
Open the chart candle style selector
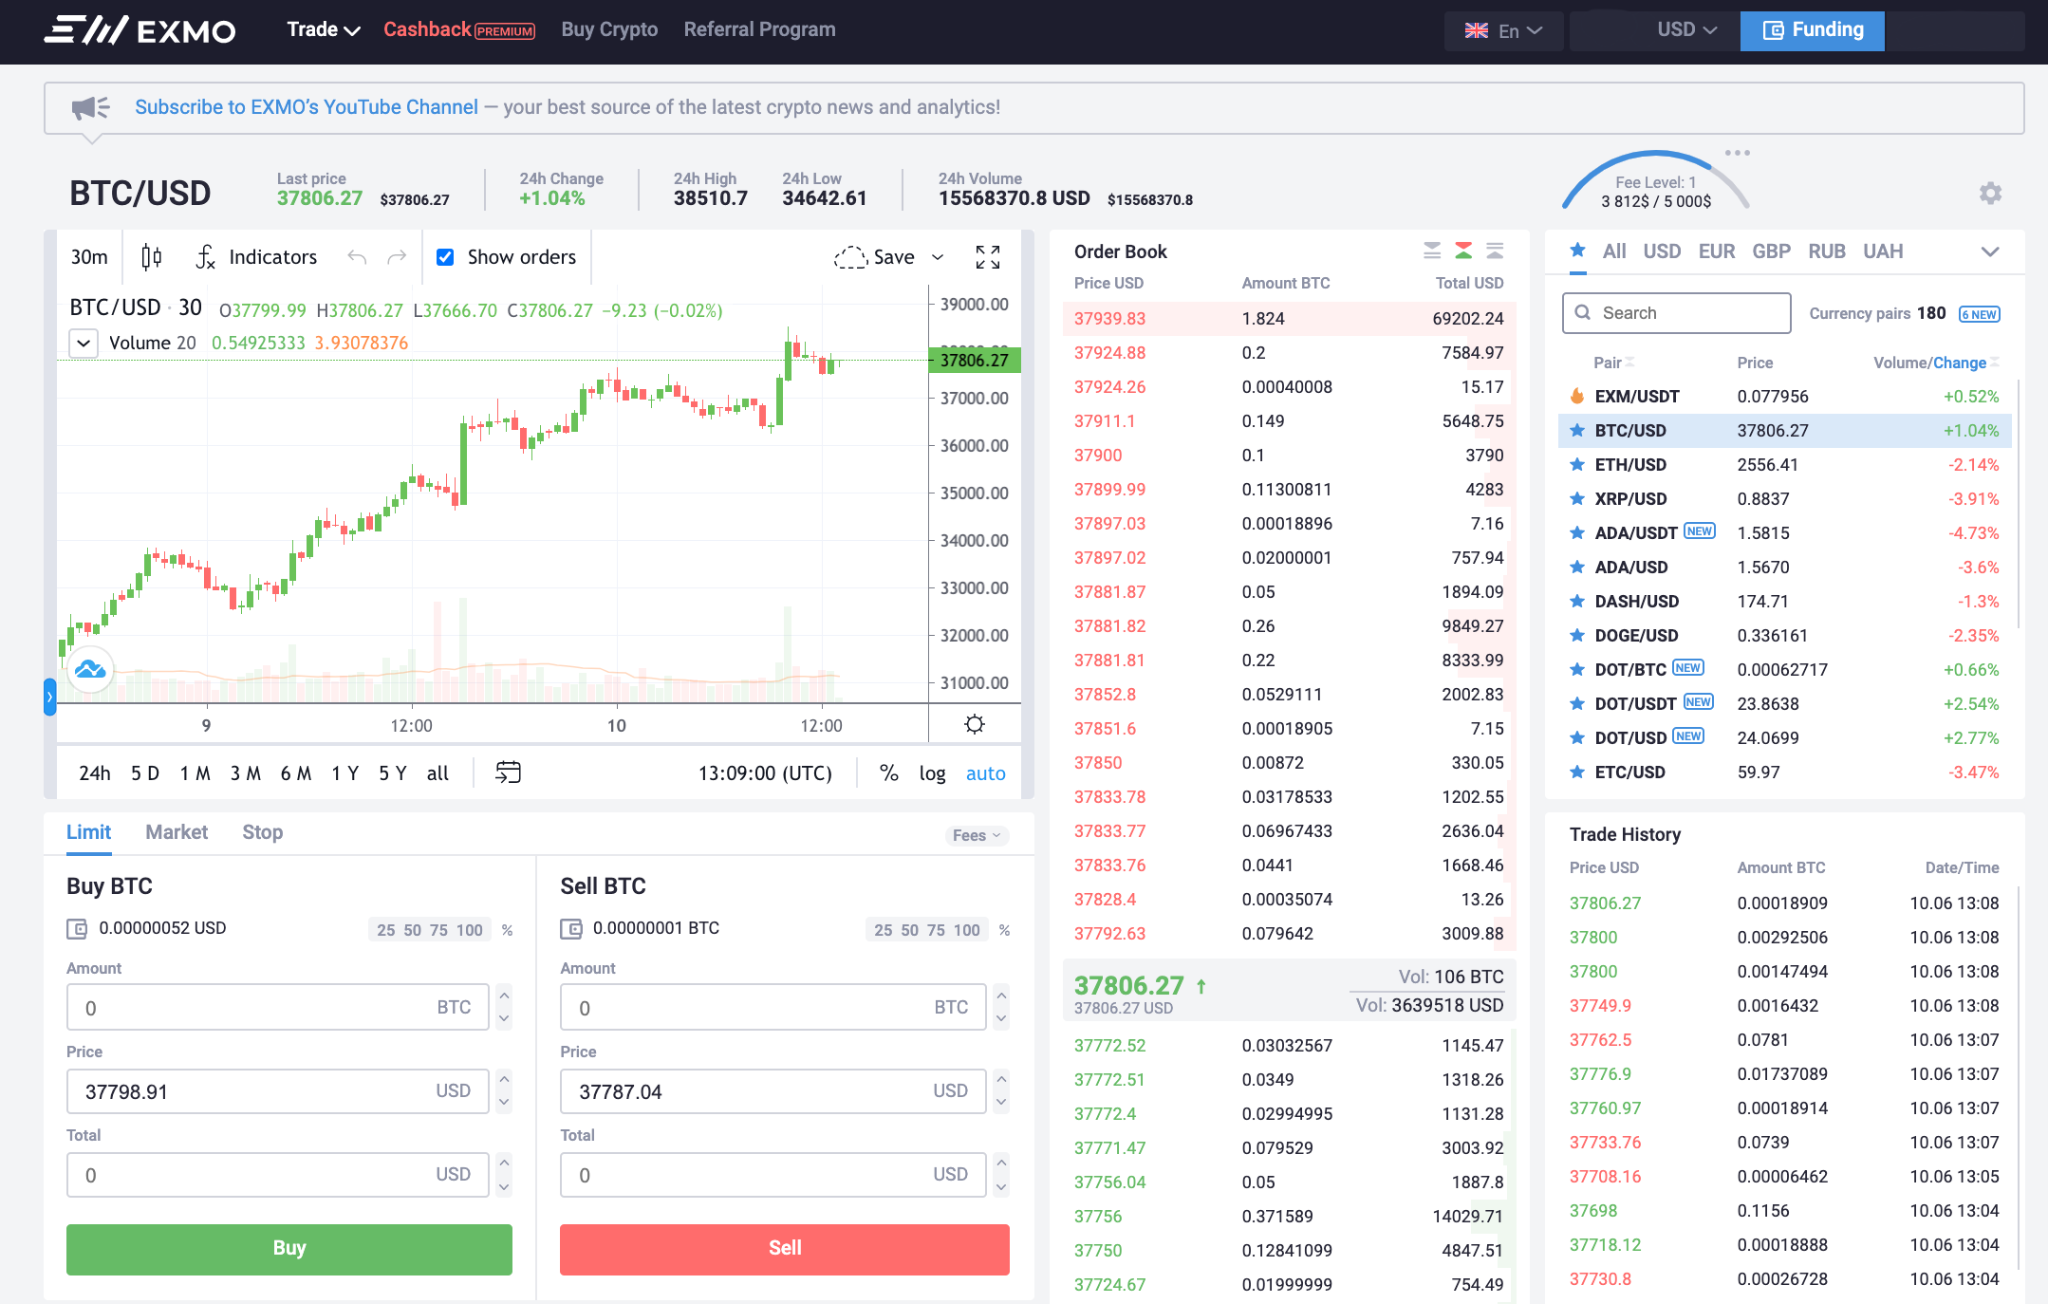click(x=151, y=257)
